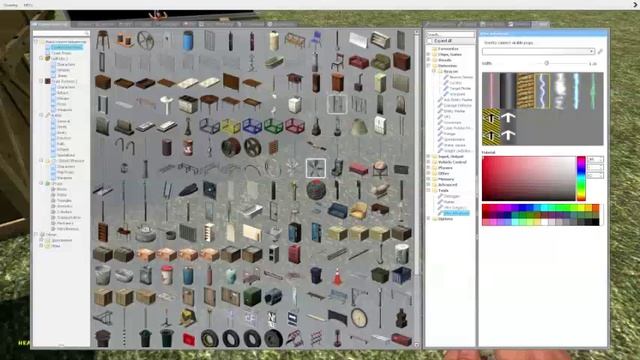This screenshot has height=360, width=640.
Task: Spawn the blue sofa next to yellow armchair
Action: (337, 211)
